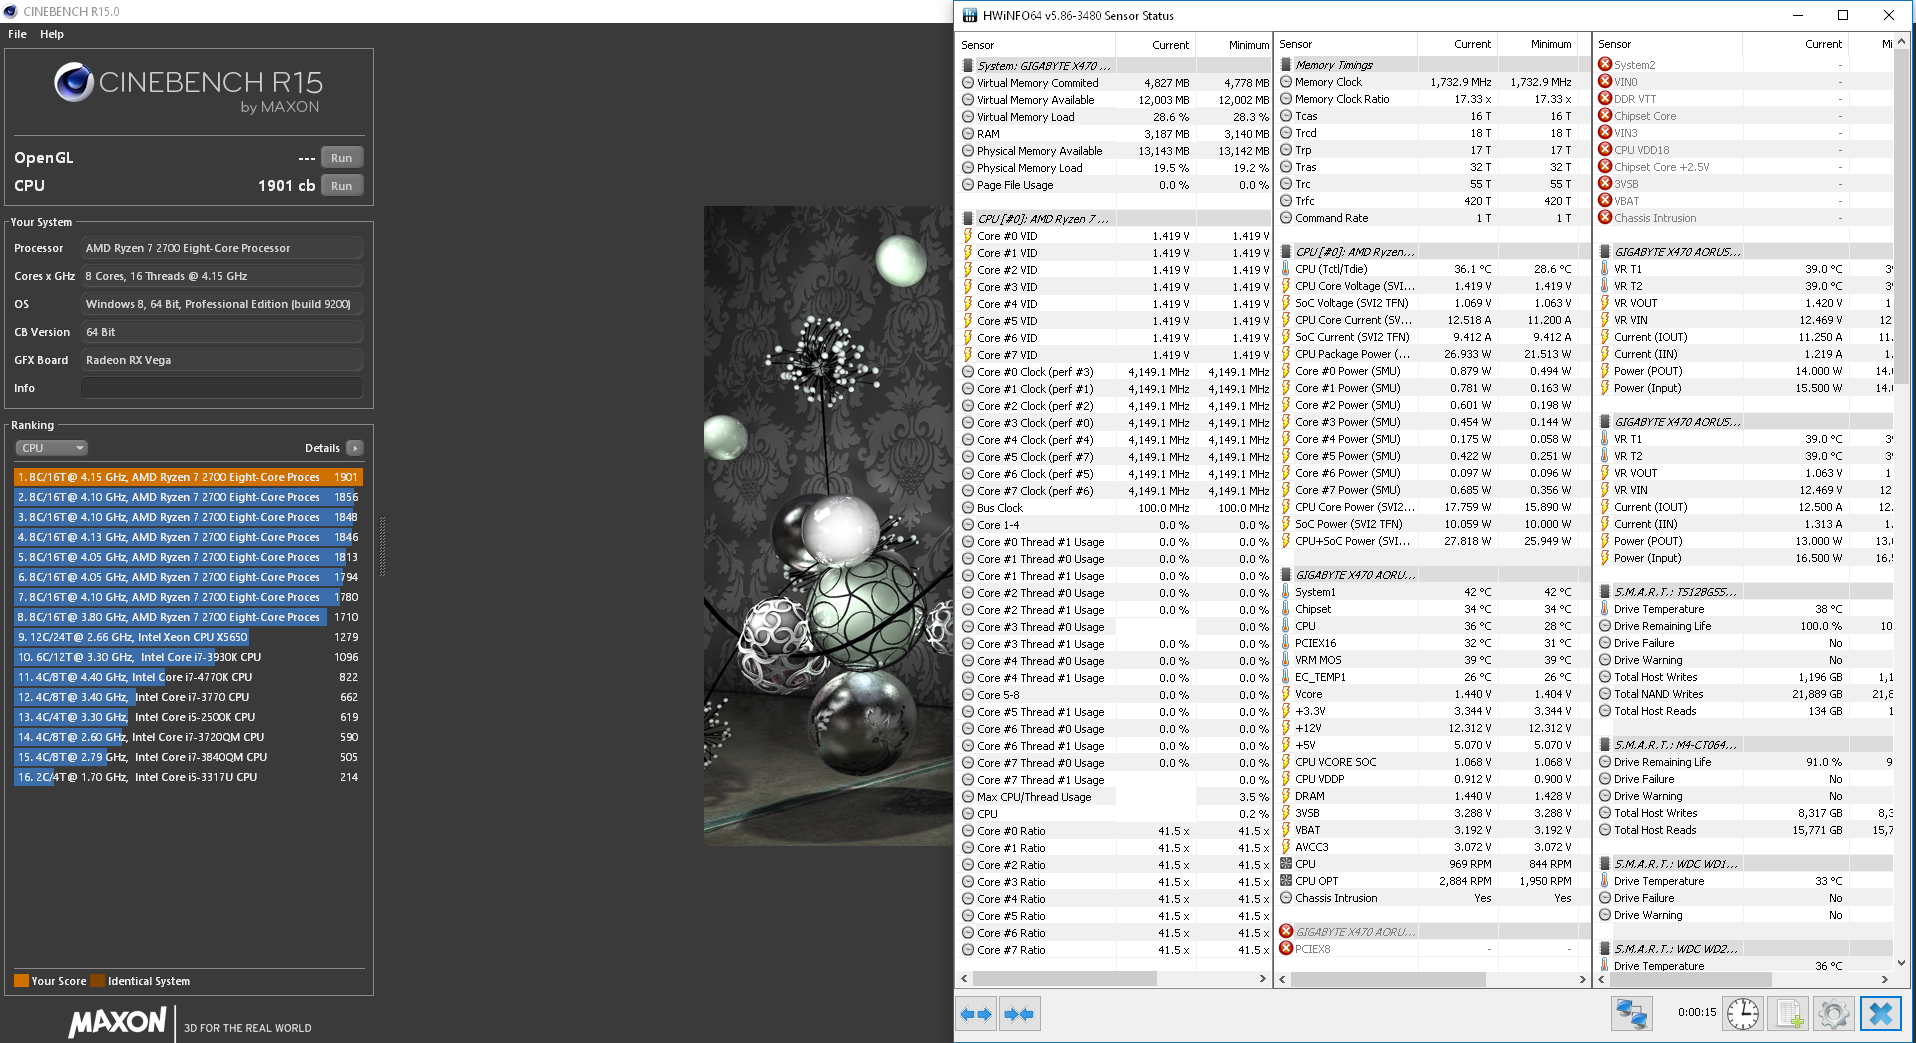Click the Processor field AMD Ryzen 7 2700
Viewport: 1916px width, 1043px height.
(222, 248)
